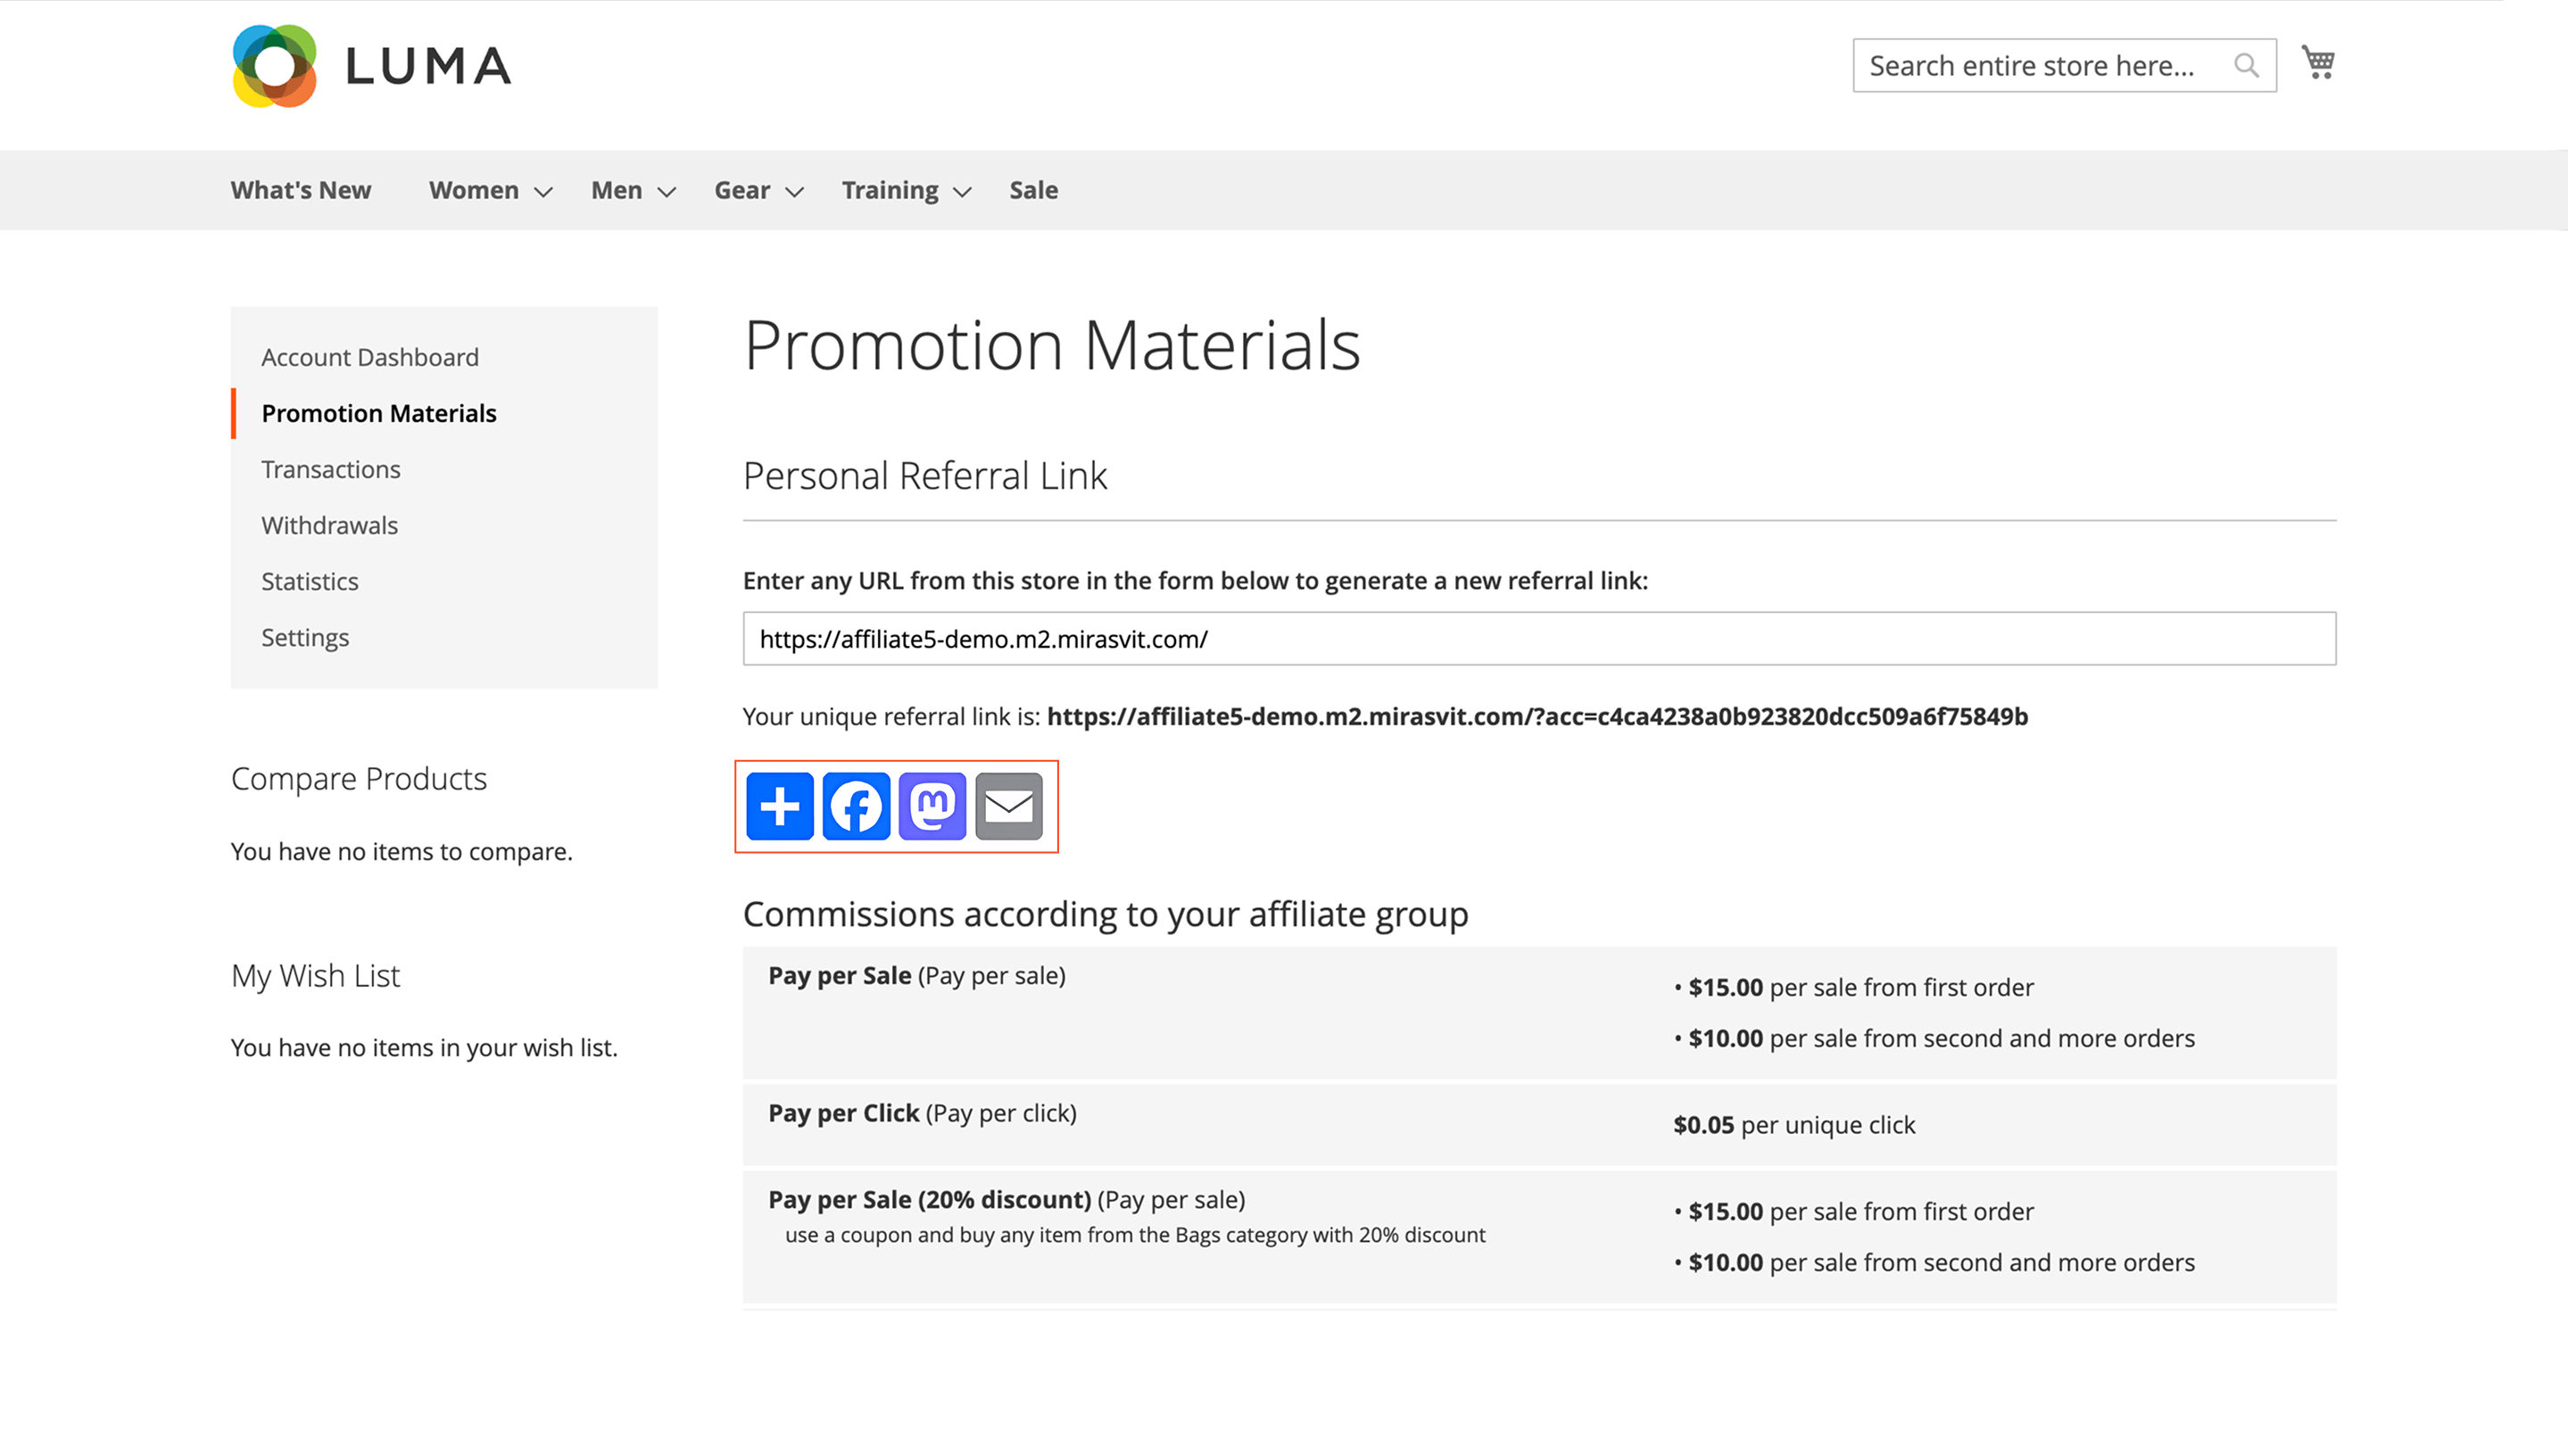This screenshot has width=2568, height=1456.
Task: Go to Account Dashboard
Action: 370,357
